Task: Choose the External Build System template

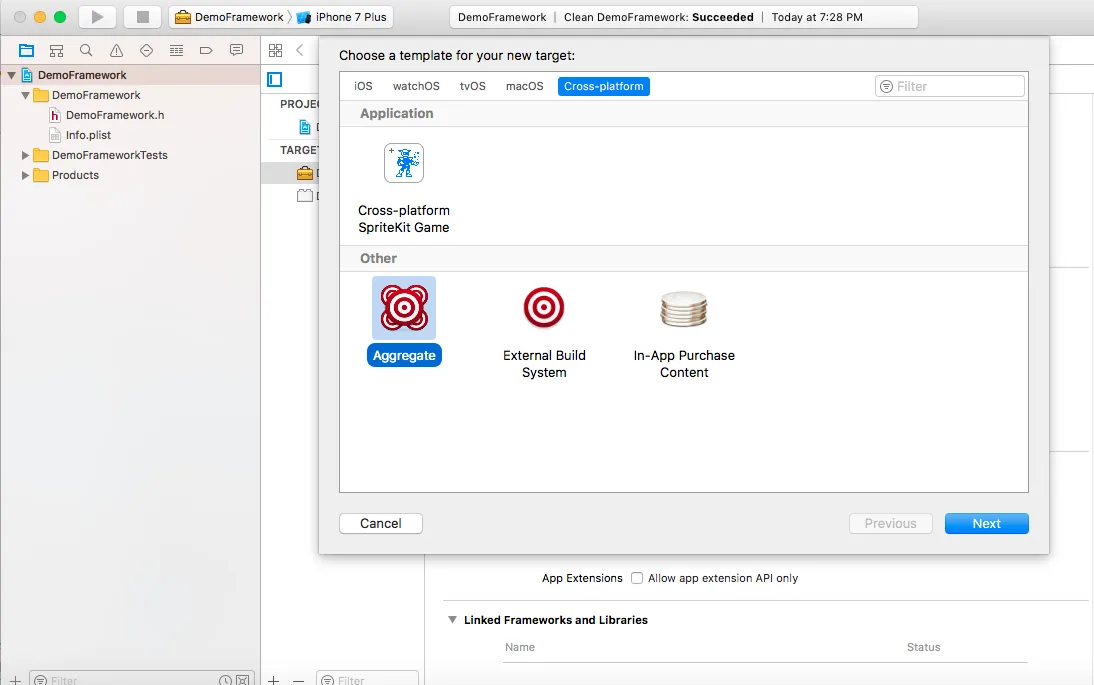Action: (544, 333)
